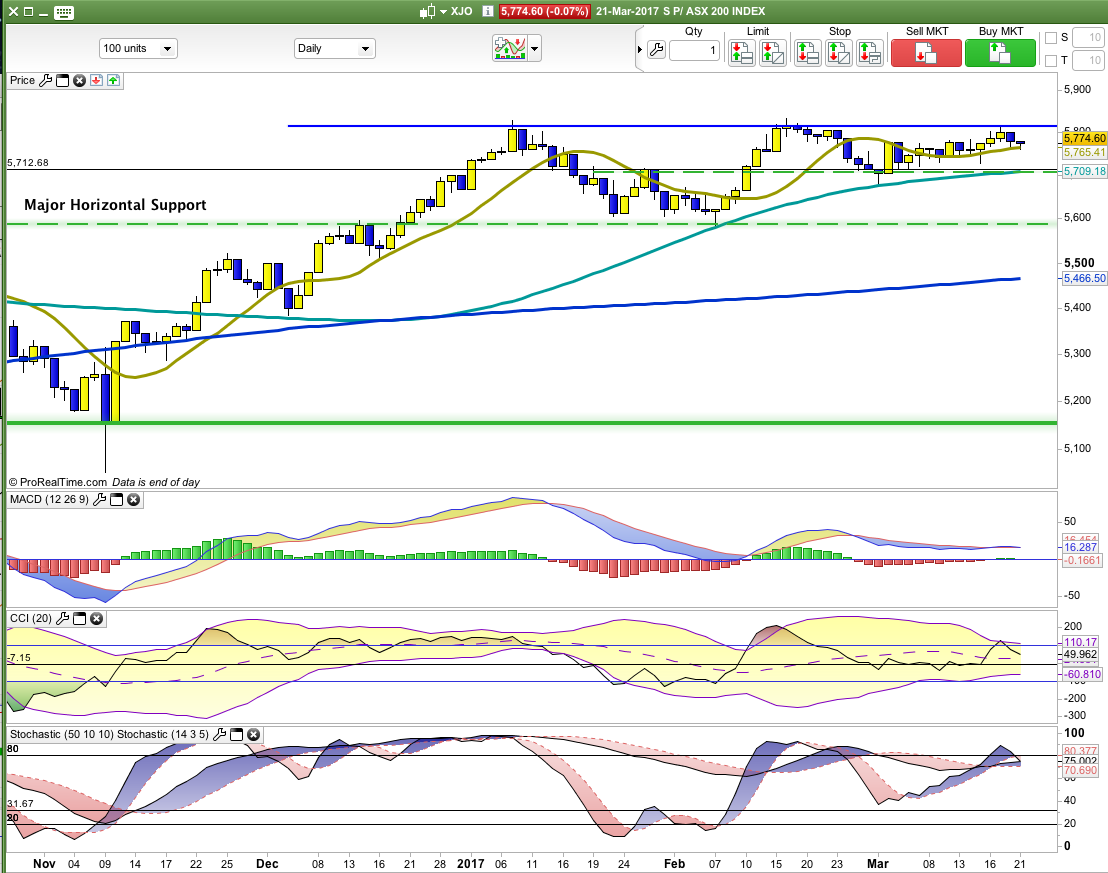The height and width of the screenshot is (873, 1108).
Task: Click the 80.377 Stochastic axis value label
Action: (x=1081, y=751)
